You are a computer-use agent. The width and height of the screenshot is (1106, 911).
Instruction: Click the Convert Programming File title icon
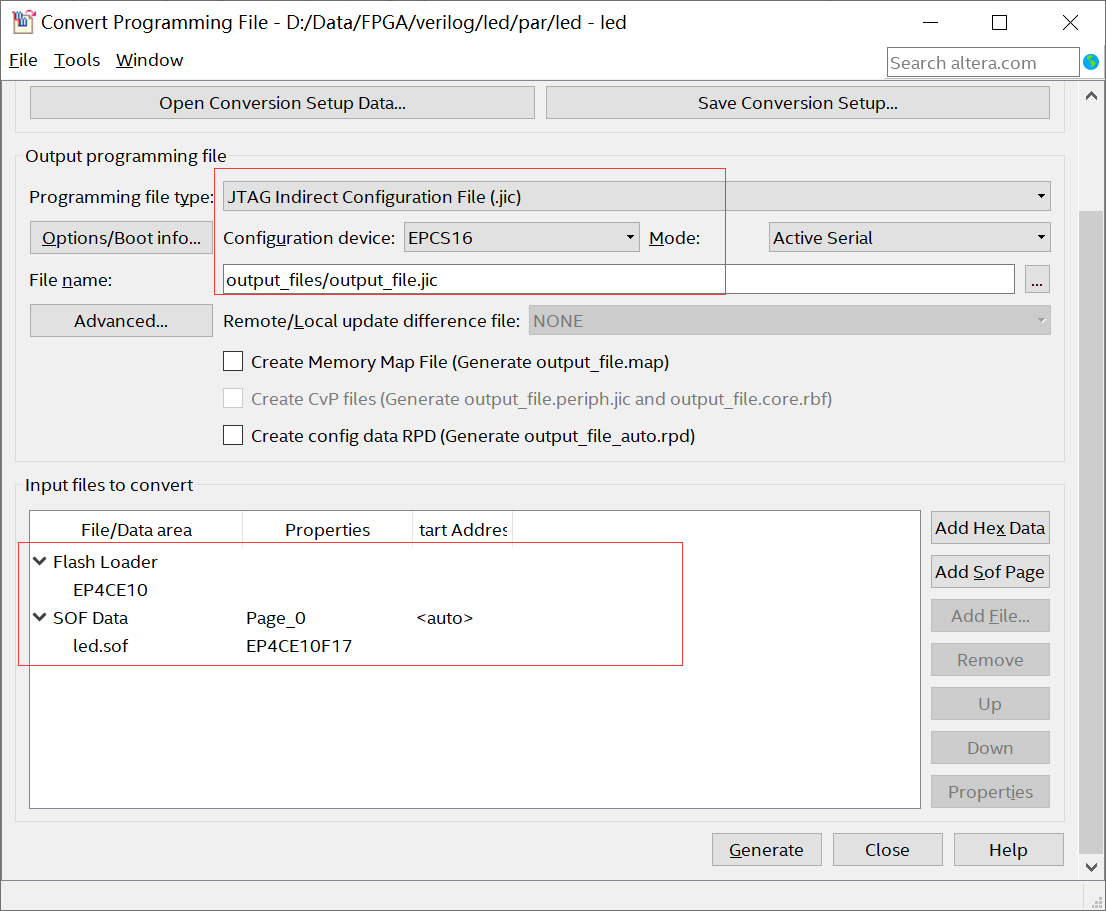pyautogui.click(x=23, y=22)
